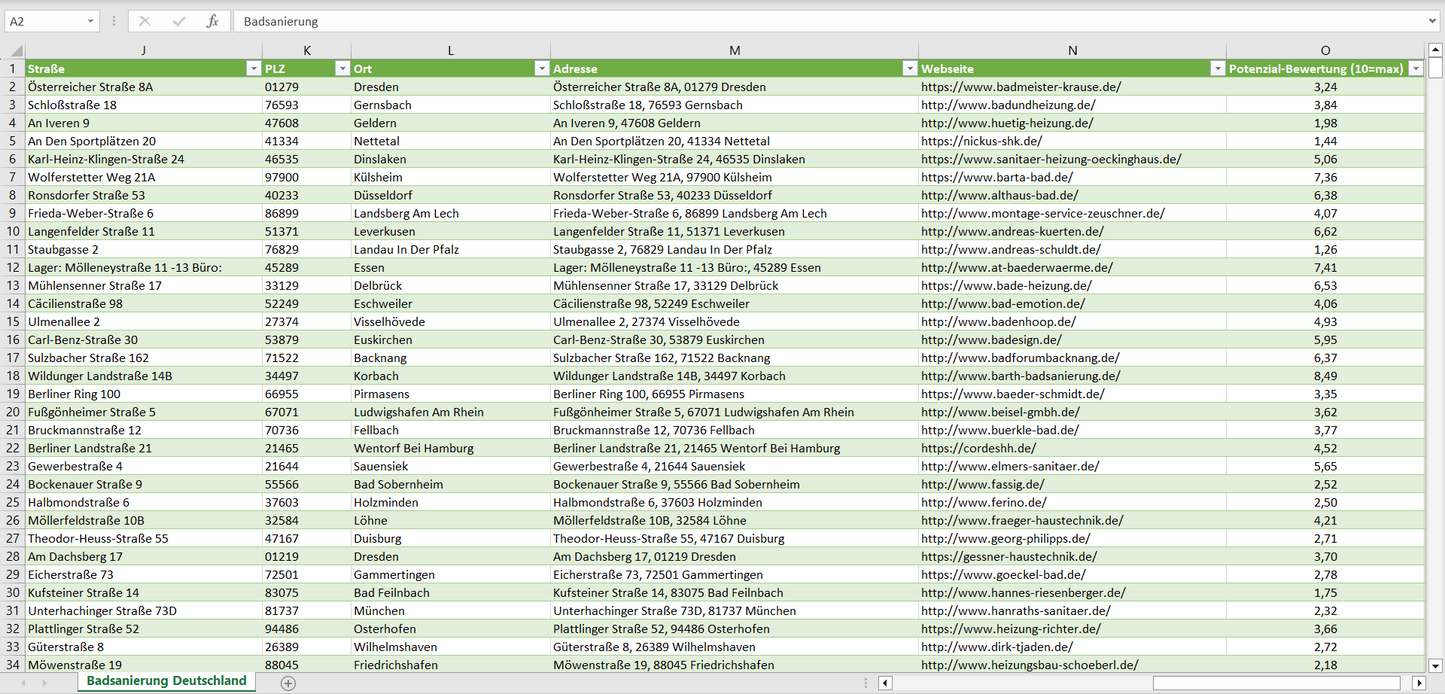Select the Badsanierung Deutschland sheet tab
This screenshot has width=1445, height=694.
click(x=166, y=681)
